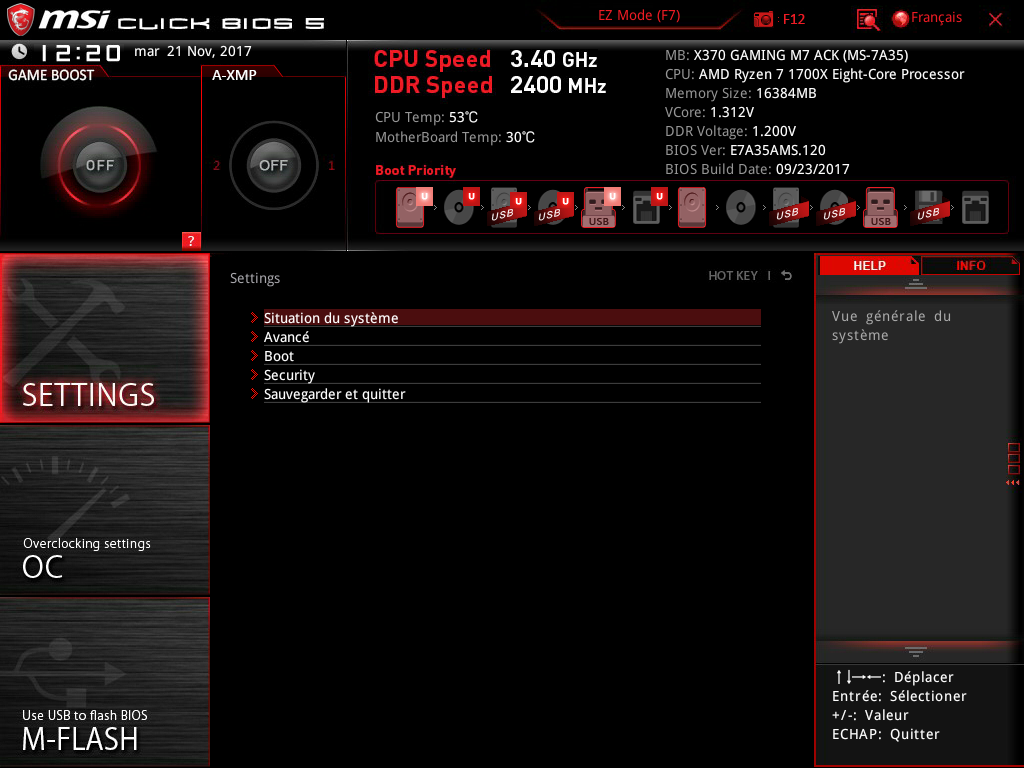
Task: Click the help panel bottom collapse handle
Action: click(x=916, y=651)
